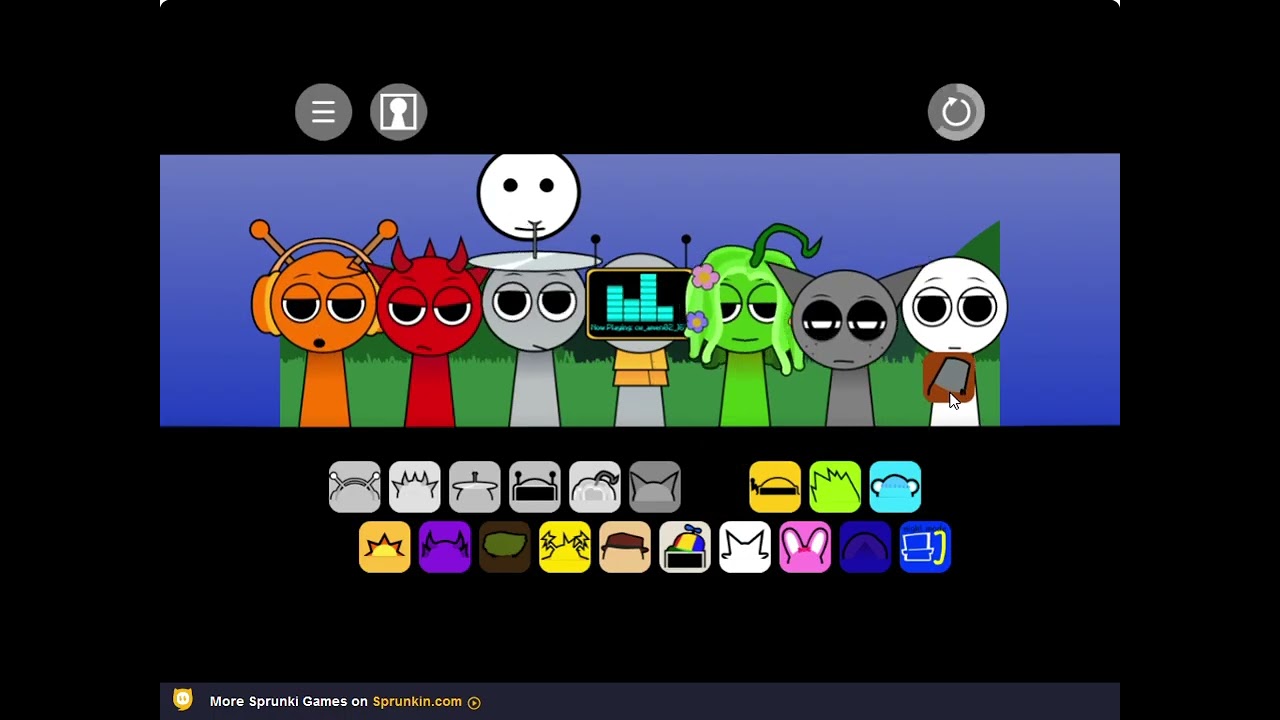Select the used grey spiky-hair sound icon

[x=415, y=487]
